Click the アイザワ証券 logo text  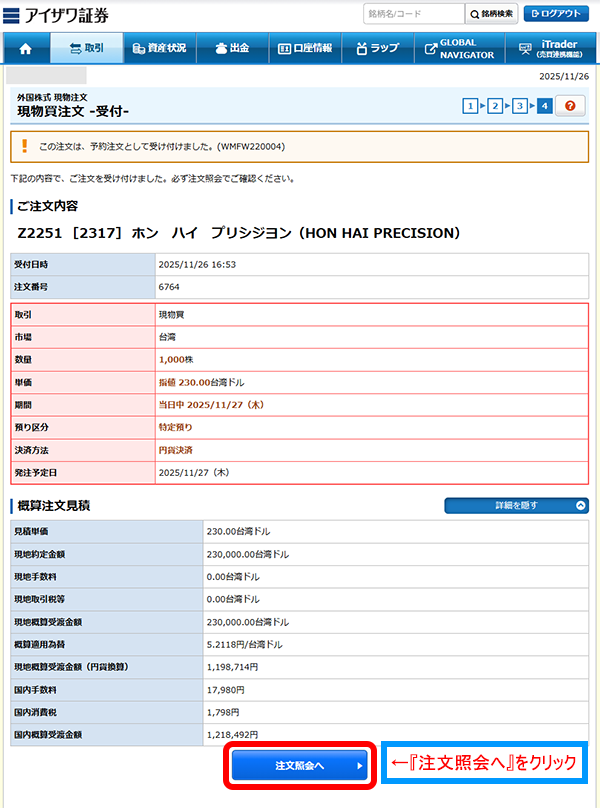(x=66, y=16)
